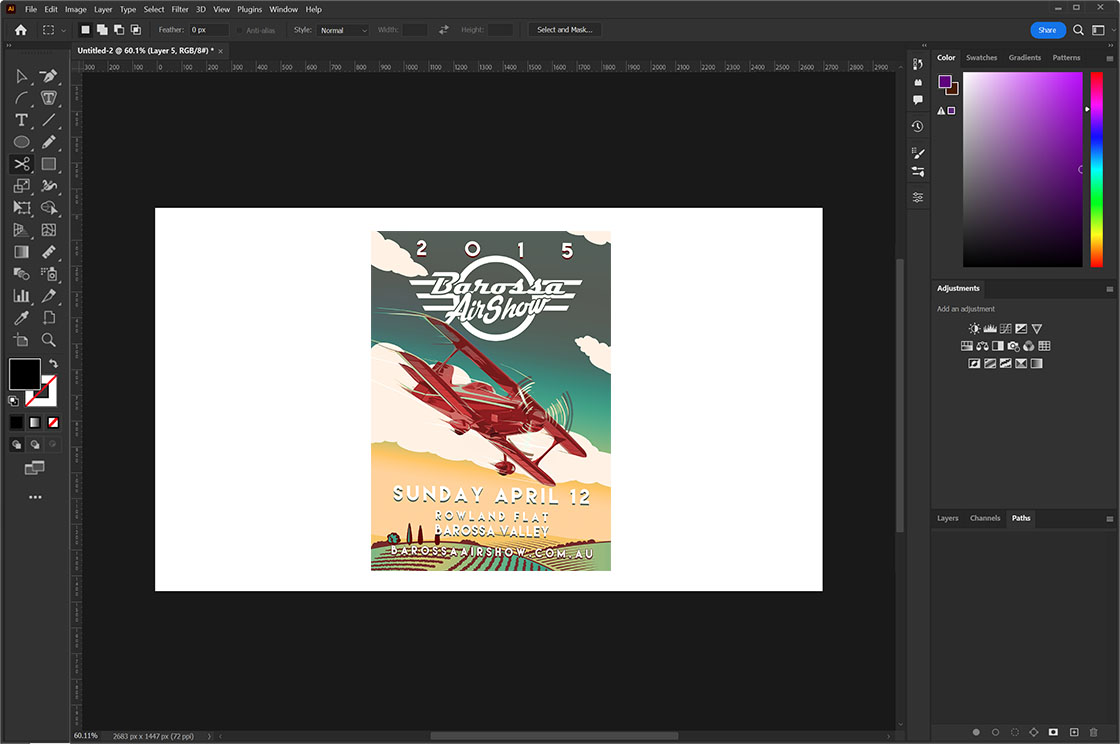Select the Free Transform tool
Screen dimensions: 1120x744
(x=21, y=208)
